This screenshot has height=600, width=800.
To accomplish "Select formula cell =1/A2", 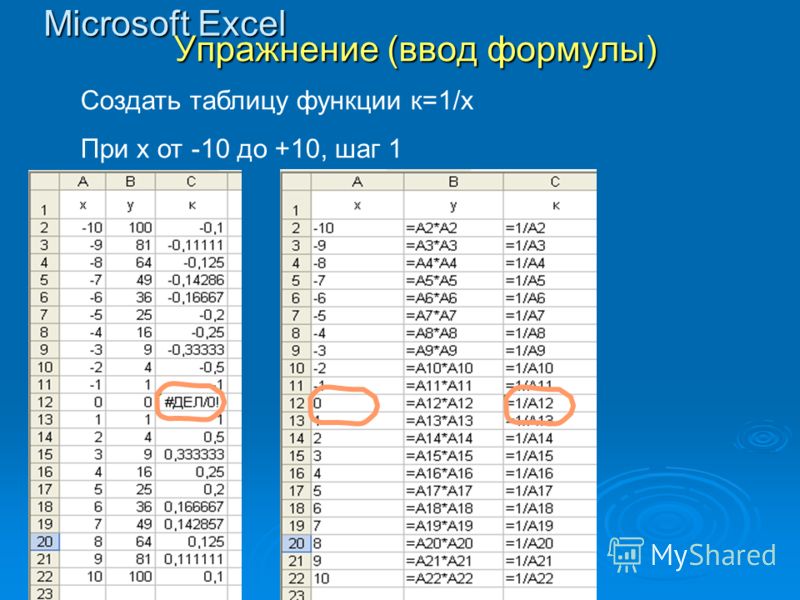I will click(549, 228).
